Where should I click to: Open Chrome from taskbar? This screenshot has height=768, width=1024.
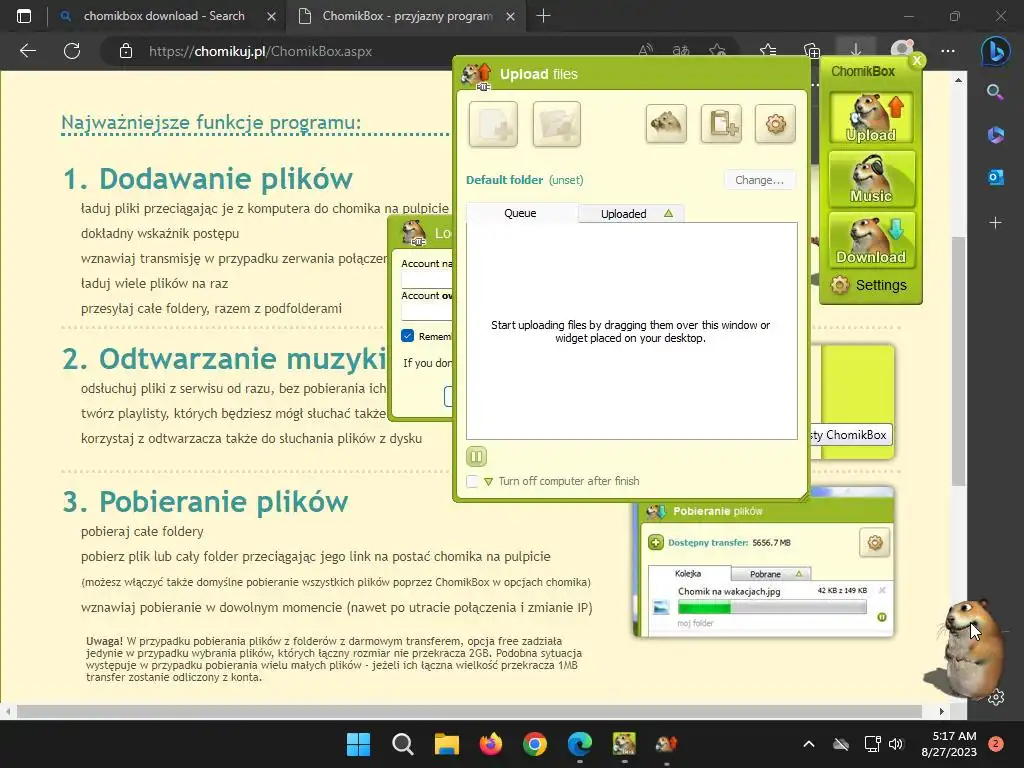pyautogui.click(x=535, y=744)
